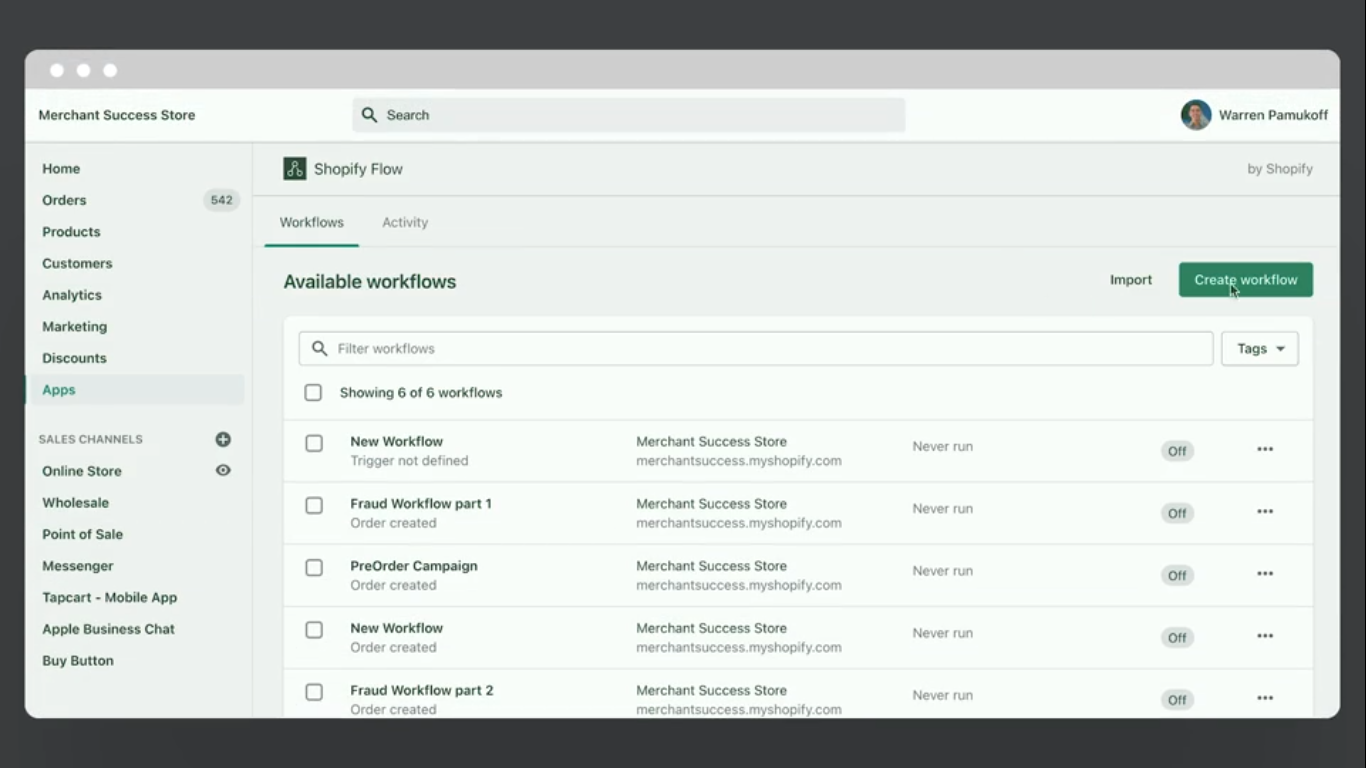Screen dimensions: 1366x768
Task: Toggle Off status of Trigger not defined workflow
Action: coord(1177,451)
